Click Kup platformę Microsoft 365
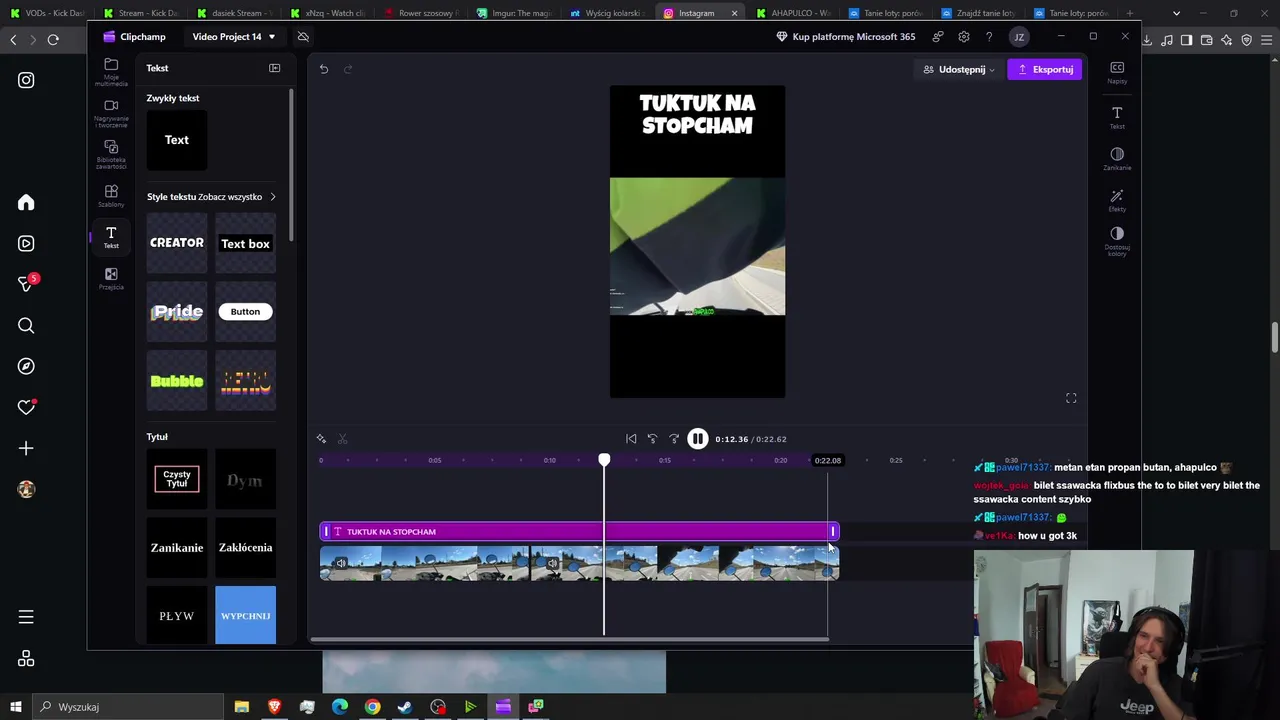Screen dimensions: 1280x720 click(x=845, y=37)
